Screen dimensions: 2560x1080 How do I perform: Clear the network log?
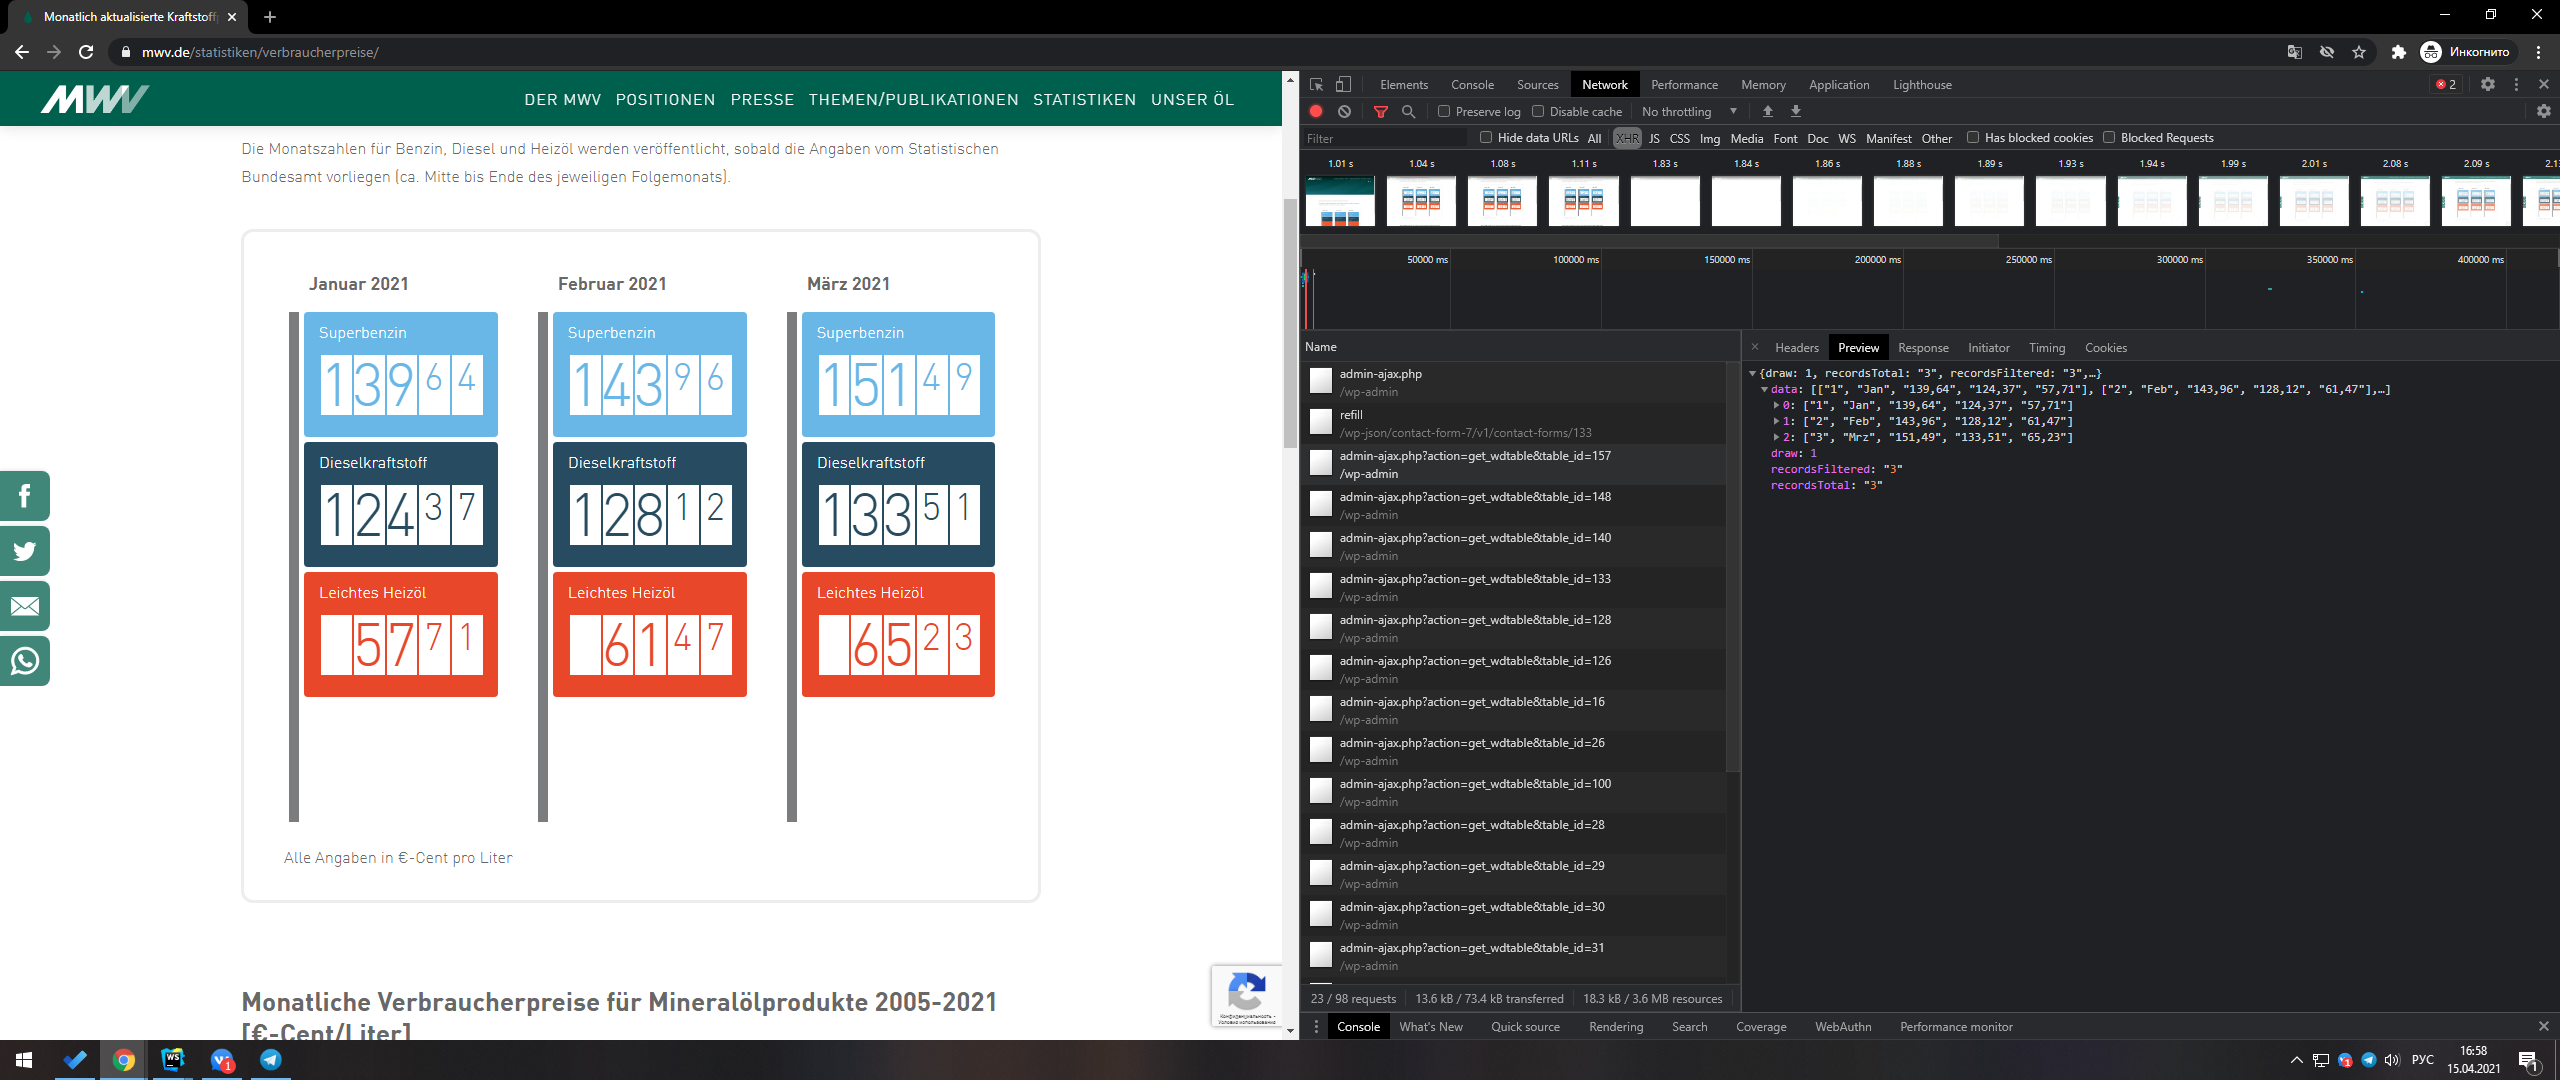click(1344, 112)
